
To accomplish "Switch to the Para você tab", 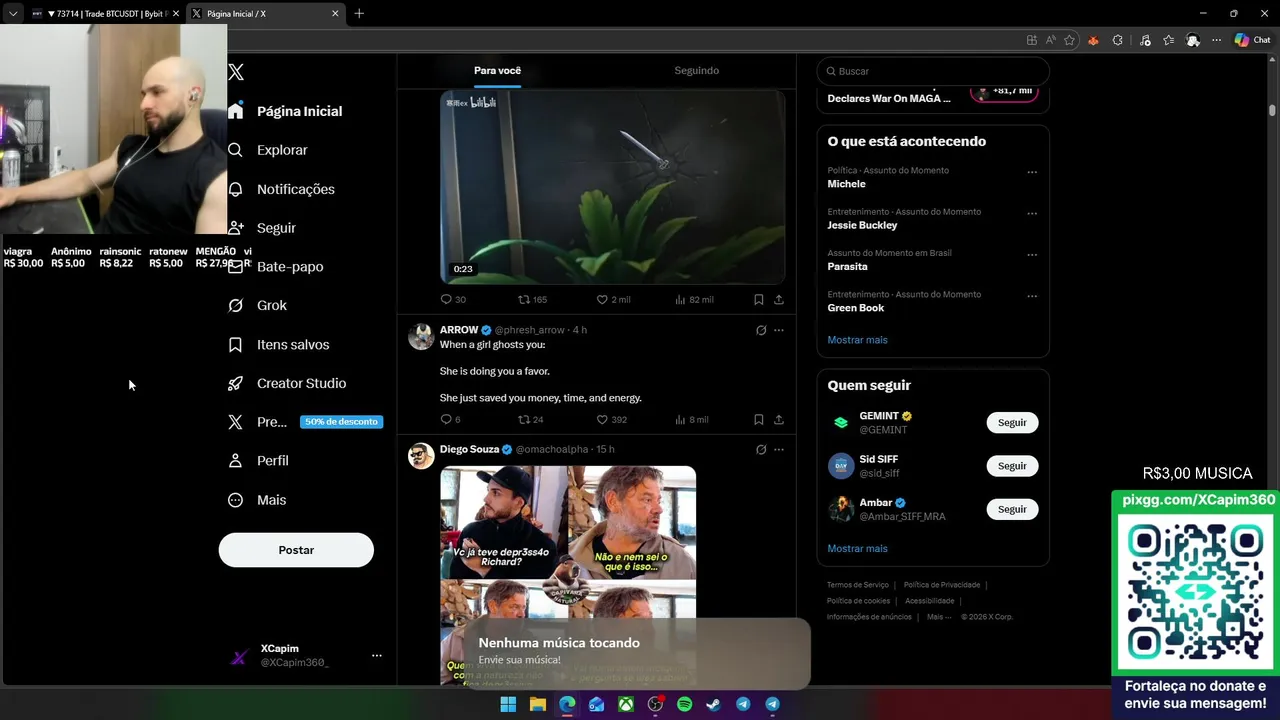I will click(x=497, y=71).
